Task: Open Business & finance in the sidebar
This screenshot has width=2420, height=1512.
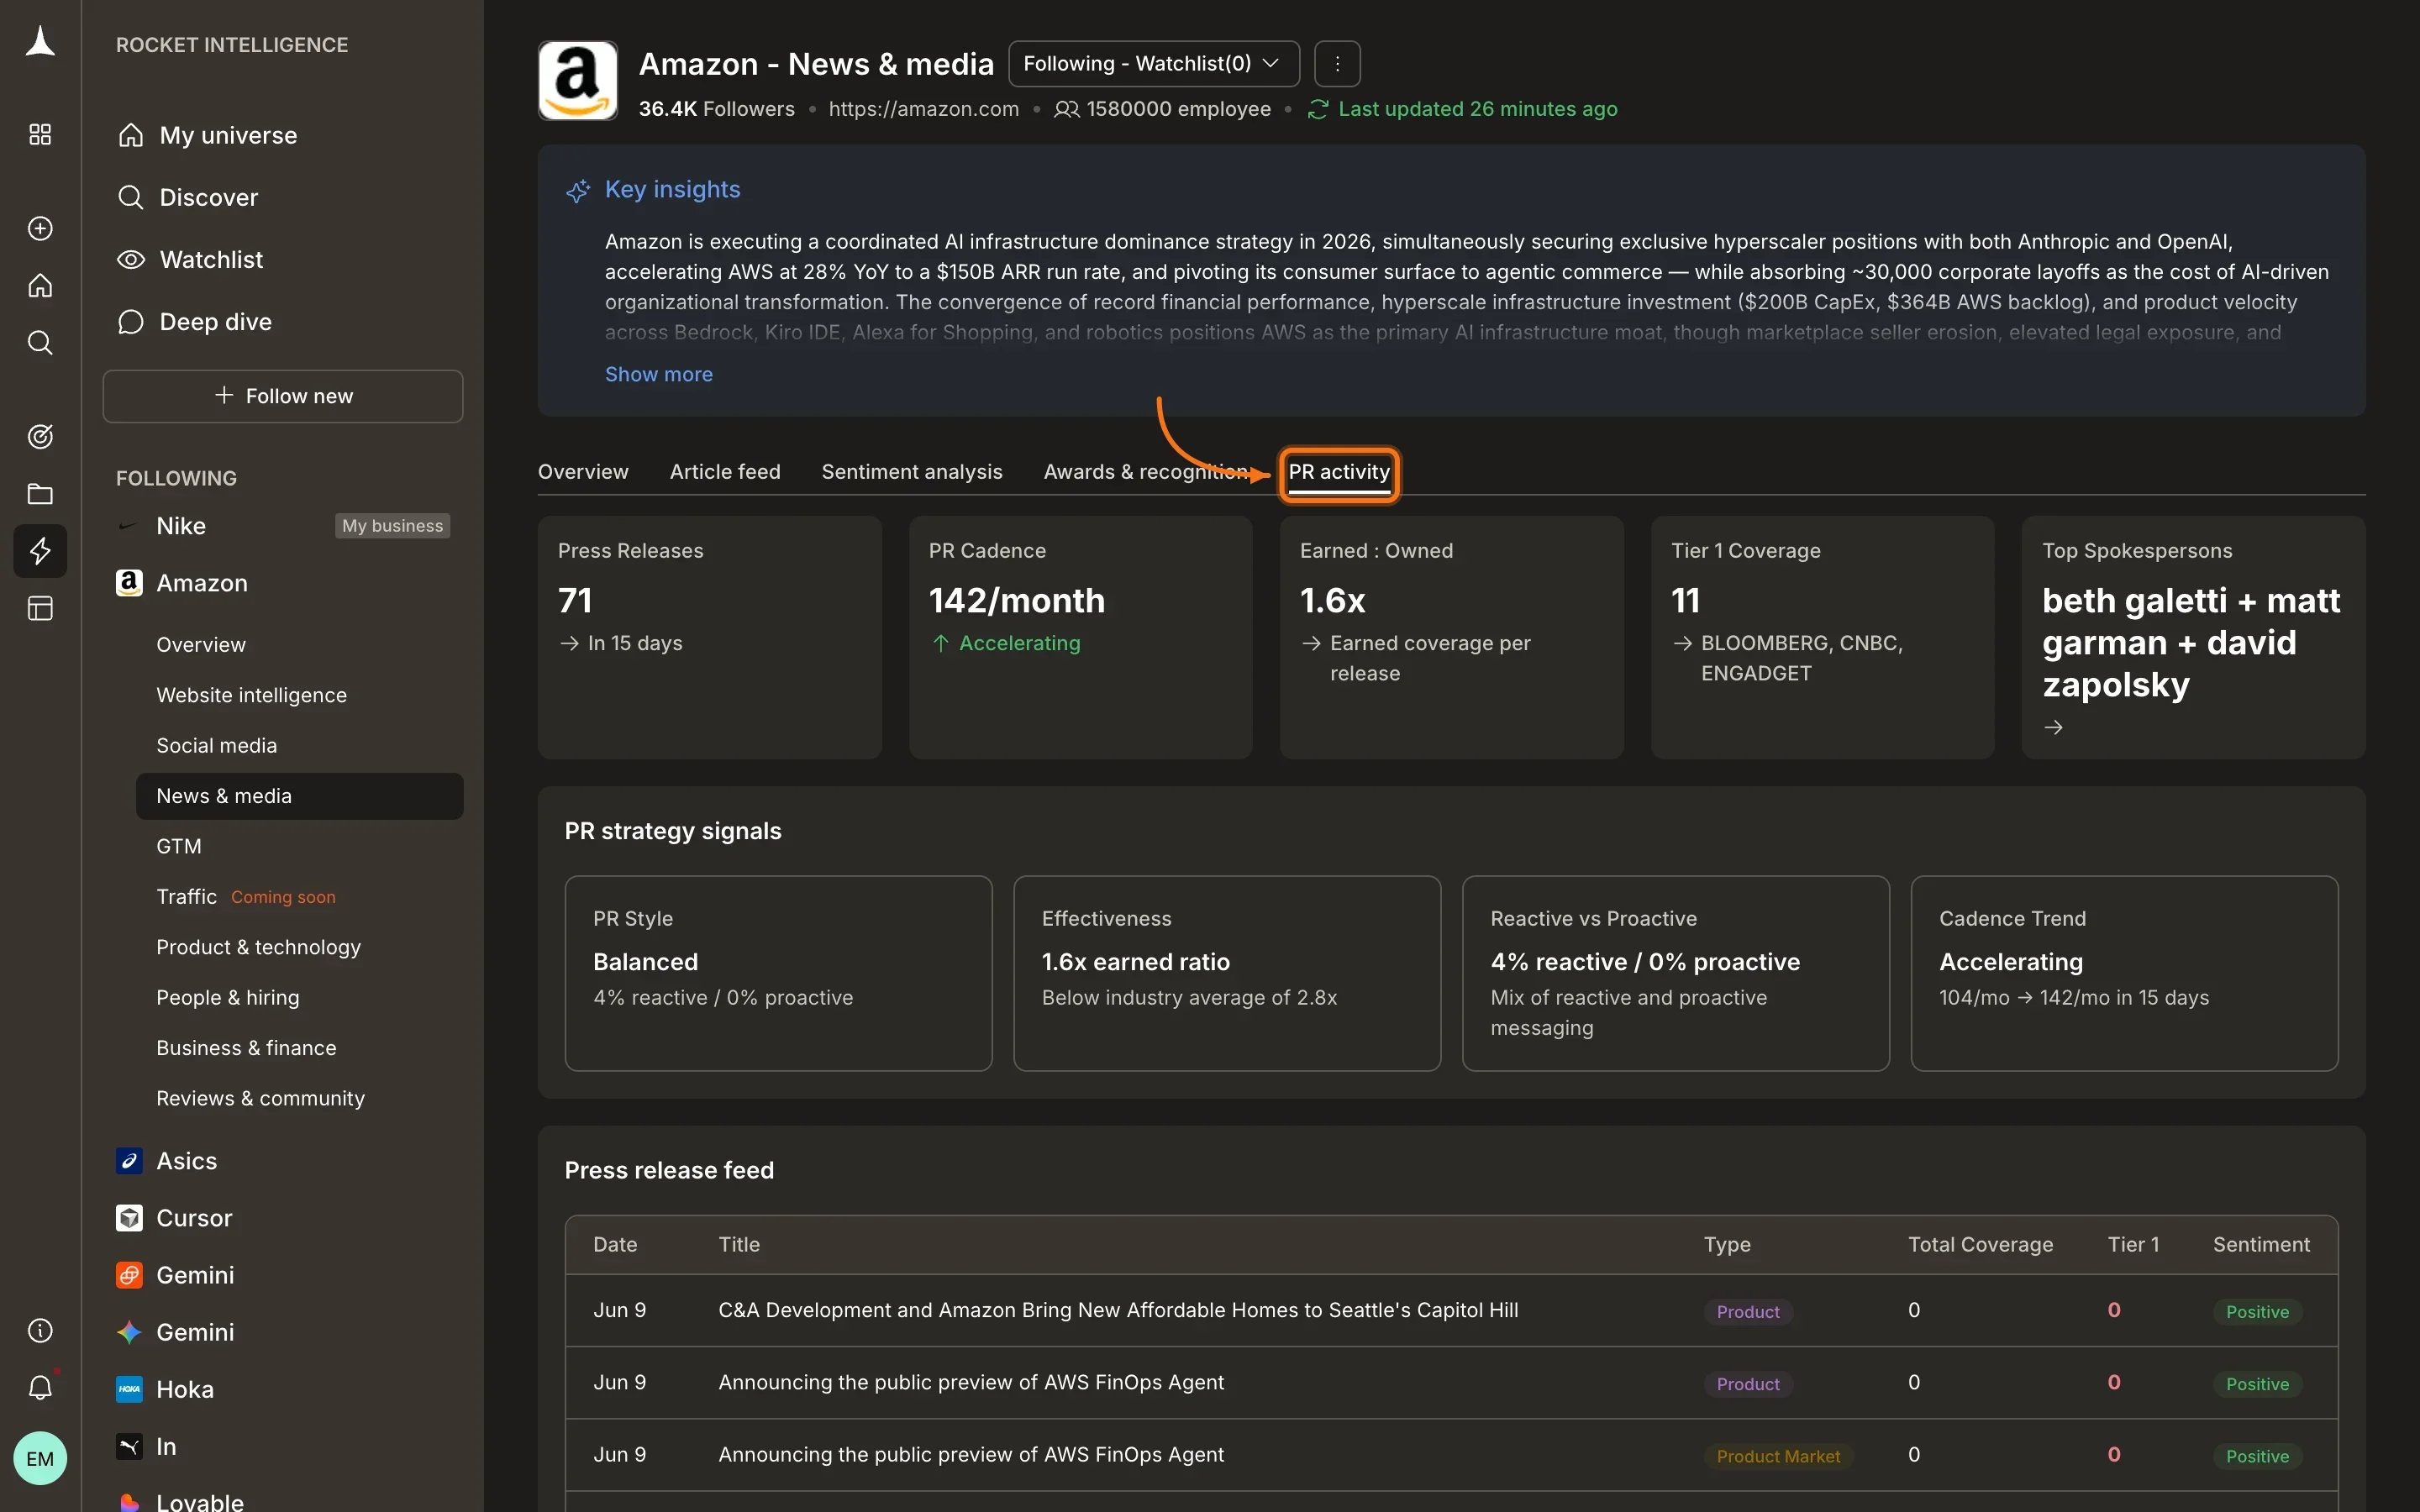Action: click(x=246, y=1048)
